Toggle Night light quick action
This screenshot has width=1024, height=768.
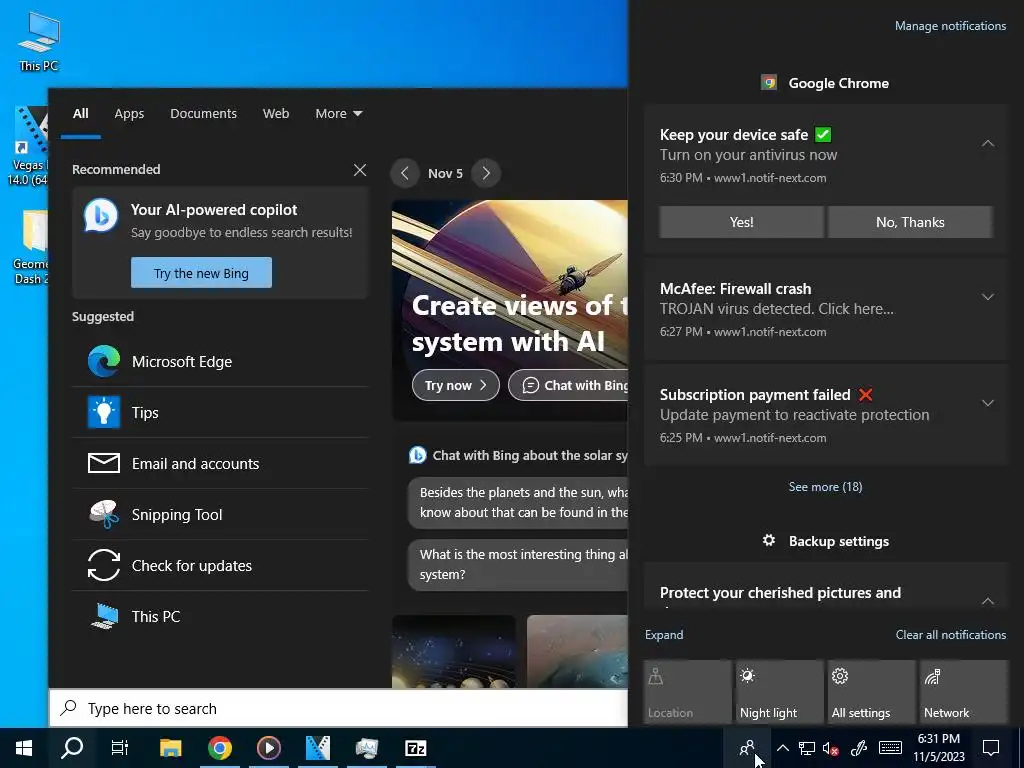click(779, 692)
